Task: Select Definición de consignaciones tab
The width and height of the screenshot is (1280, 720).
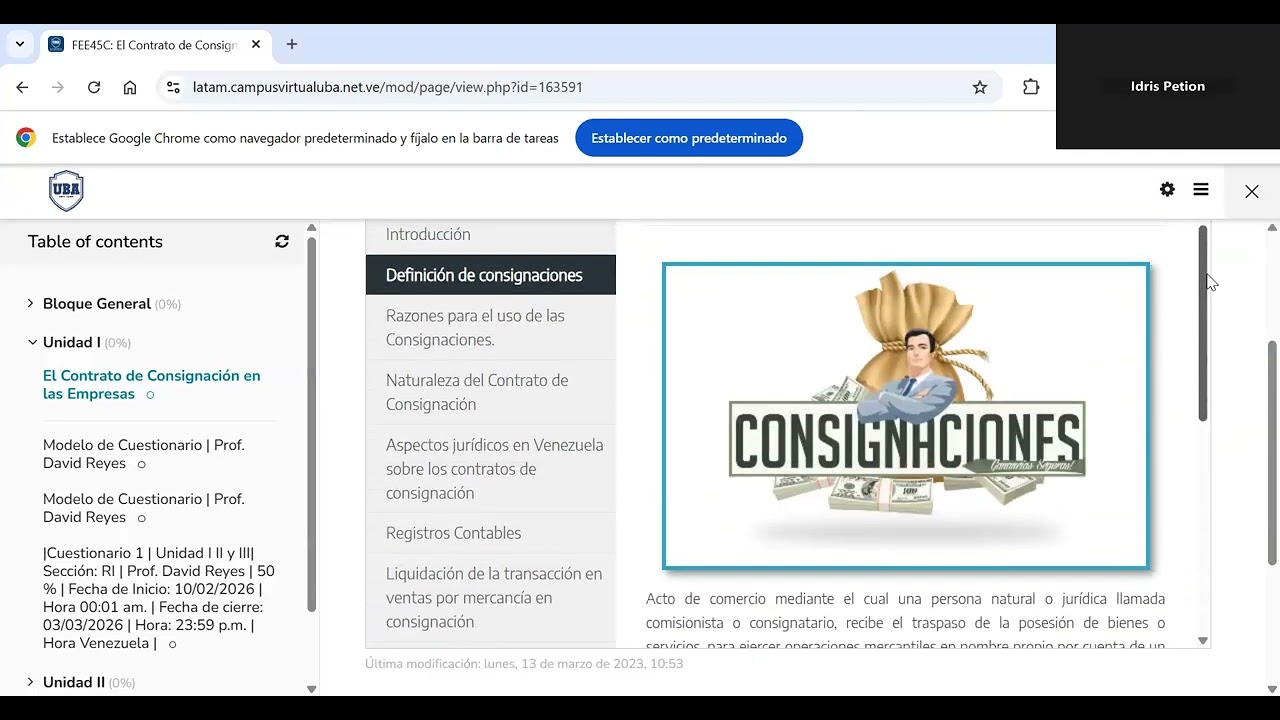Action: [x=490, y=275]
